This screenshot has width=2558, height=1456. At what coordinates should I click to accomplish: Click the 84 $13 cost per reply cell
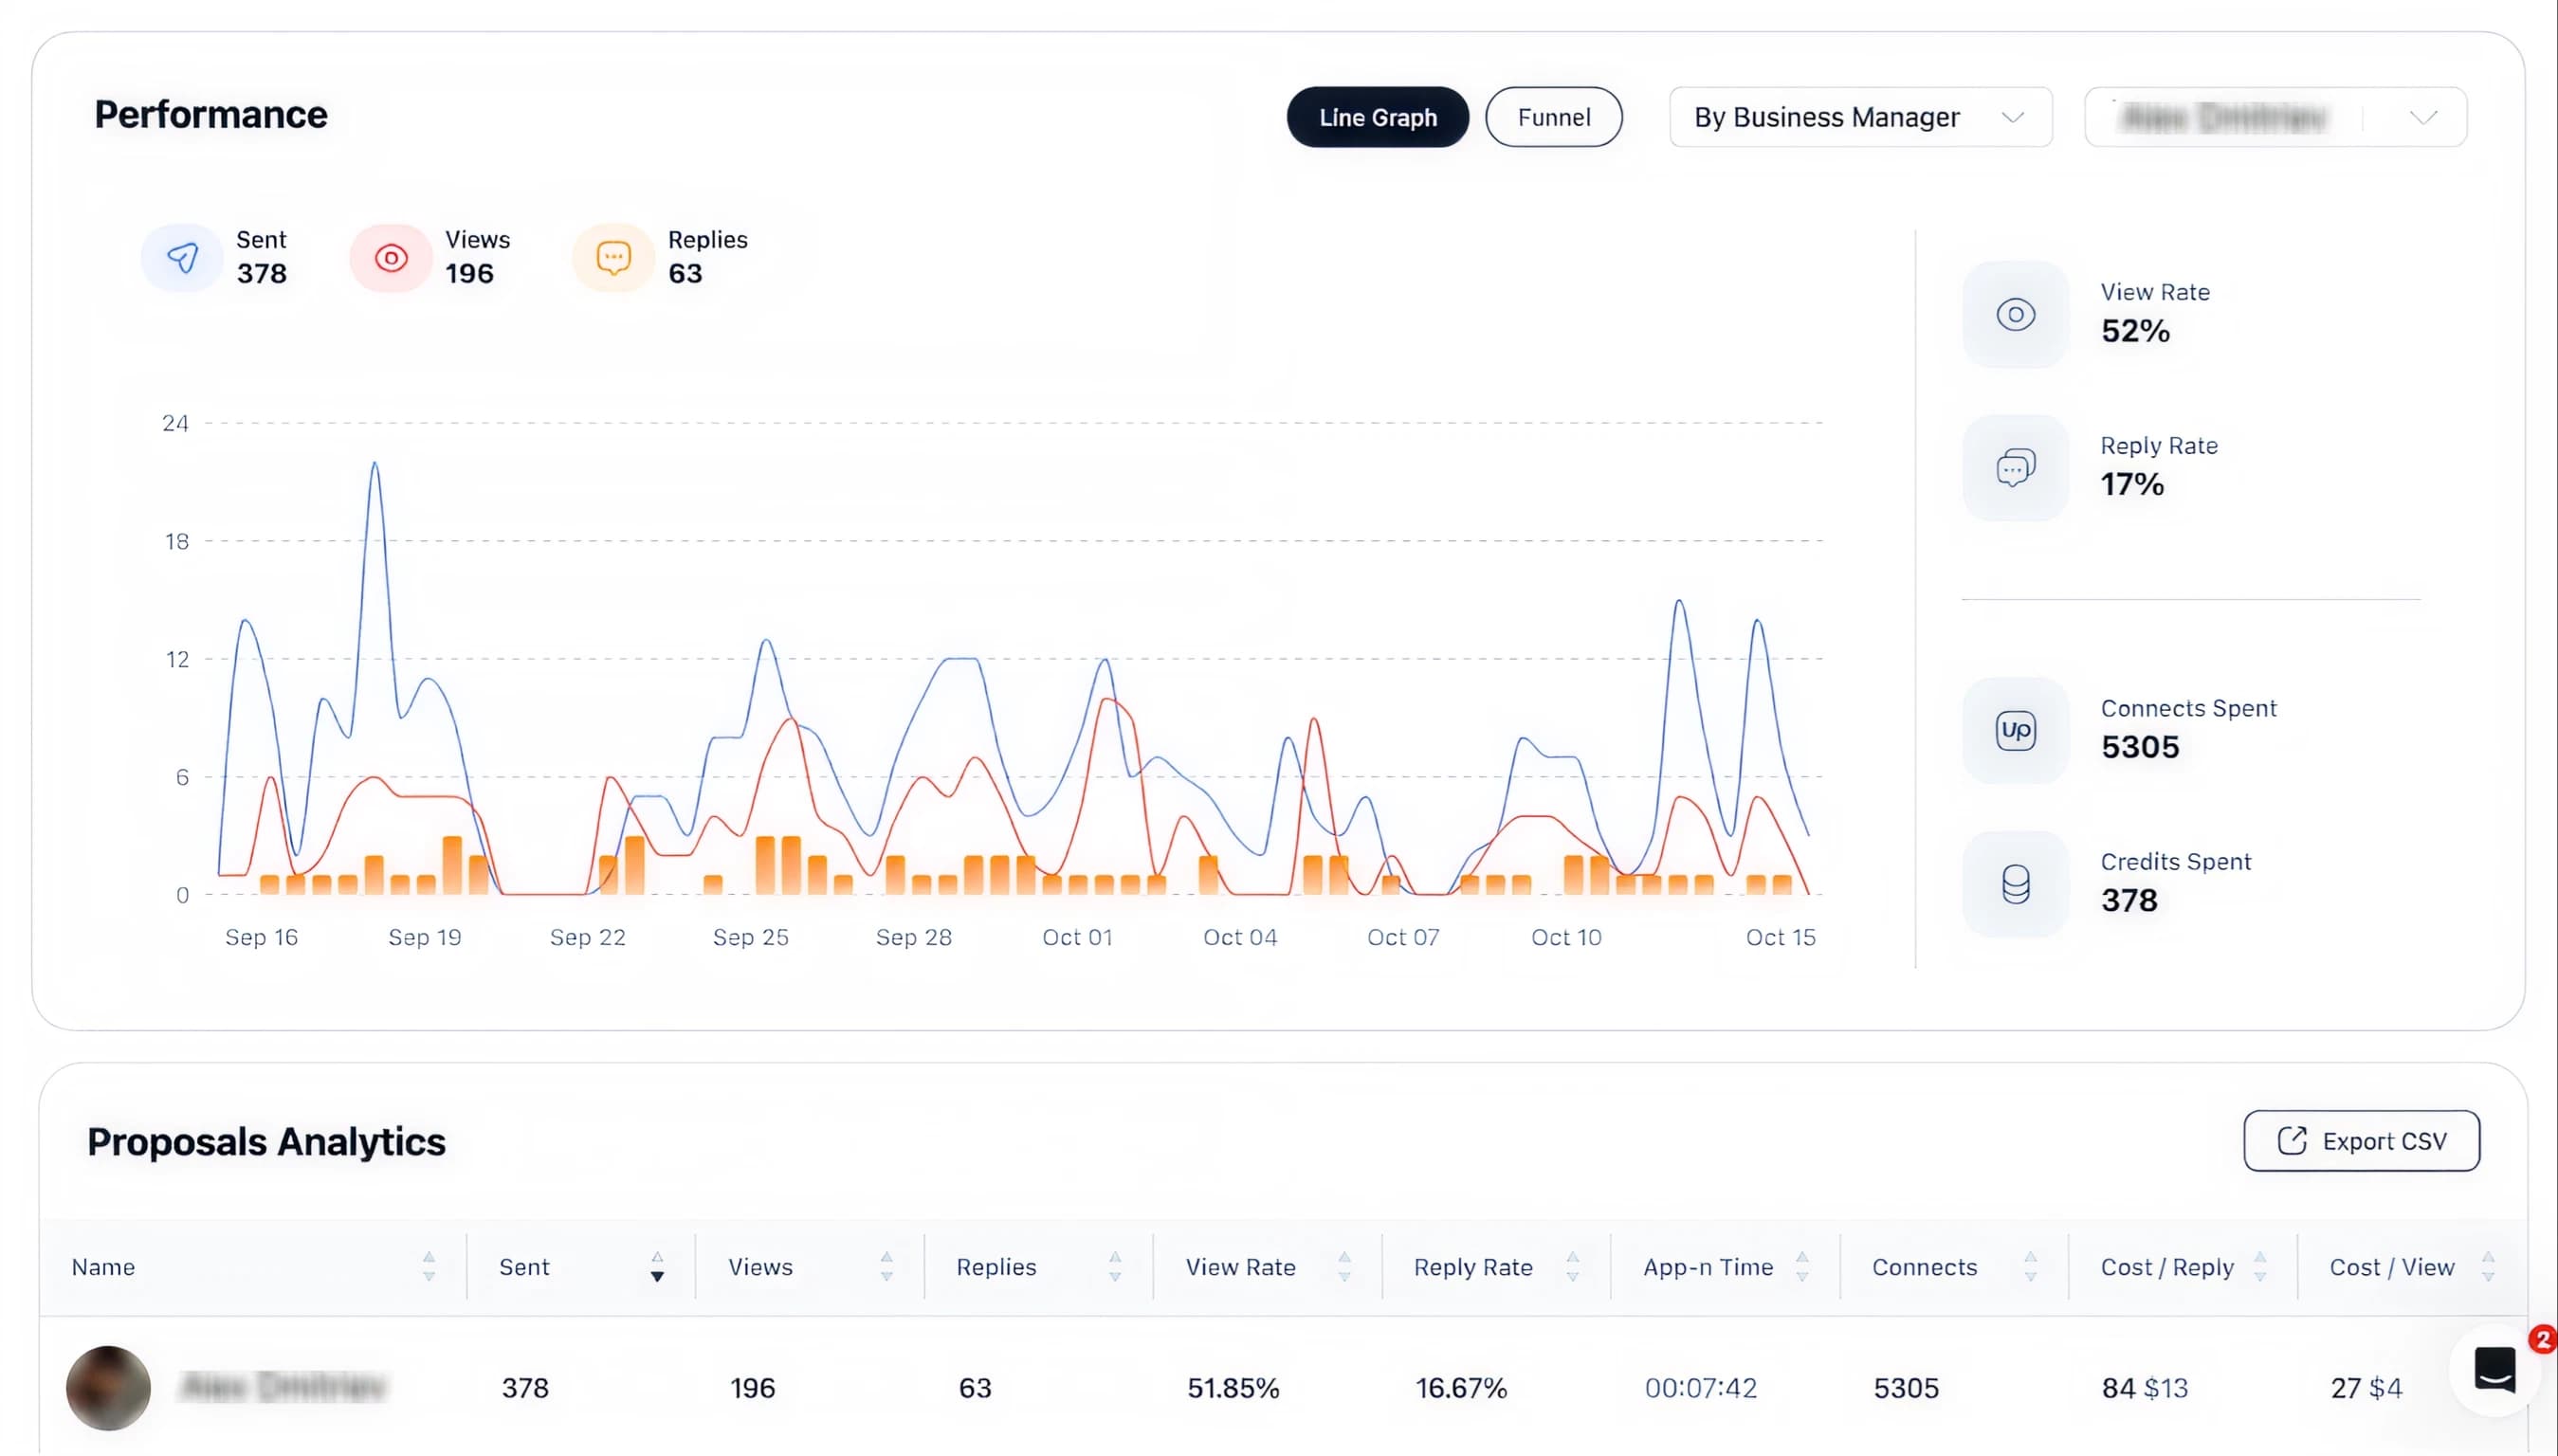point(2144,1388)
